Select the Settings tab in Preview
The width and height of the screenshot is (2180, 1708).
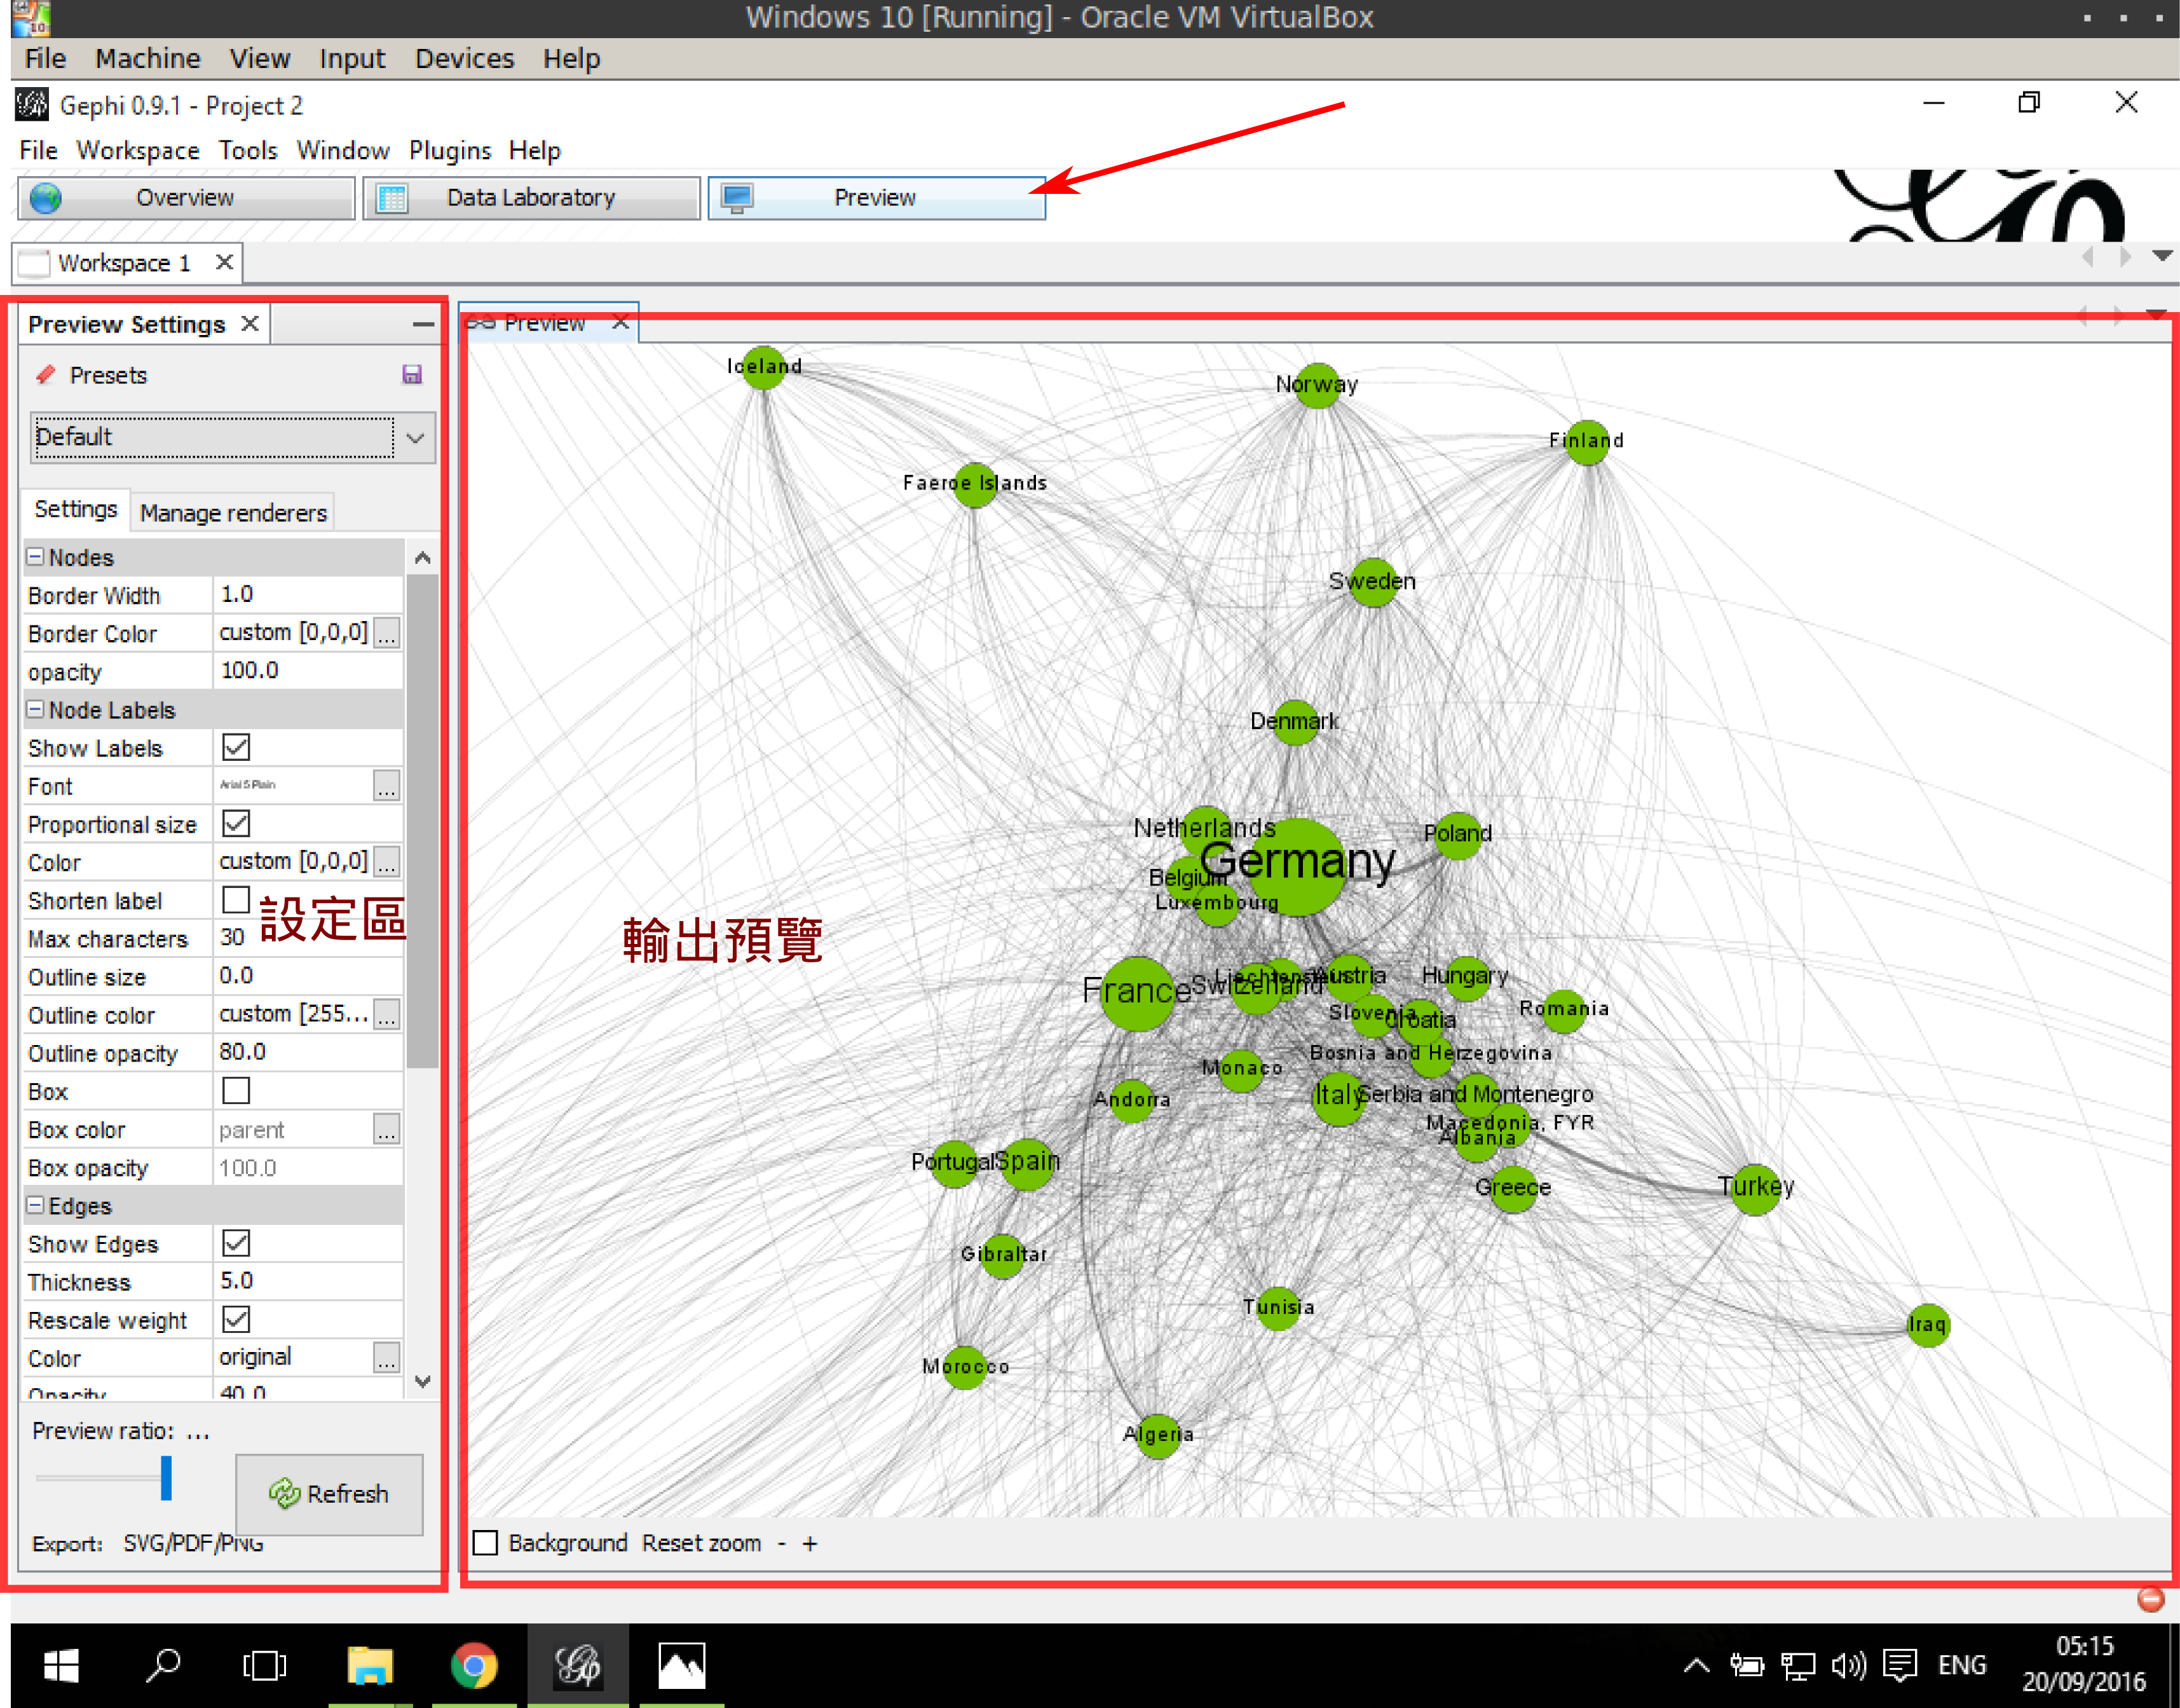coord(74,512)
